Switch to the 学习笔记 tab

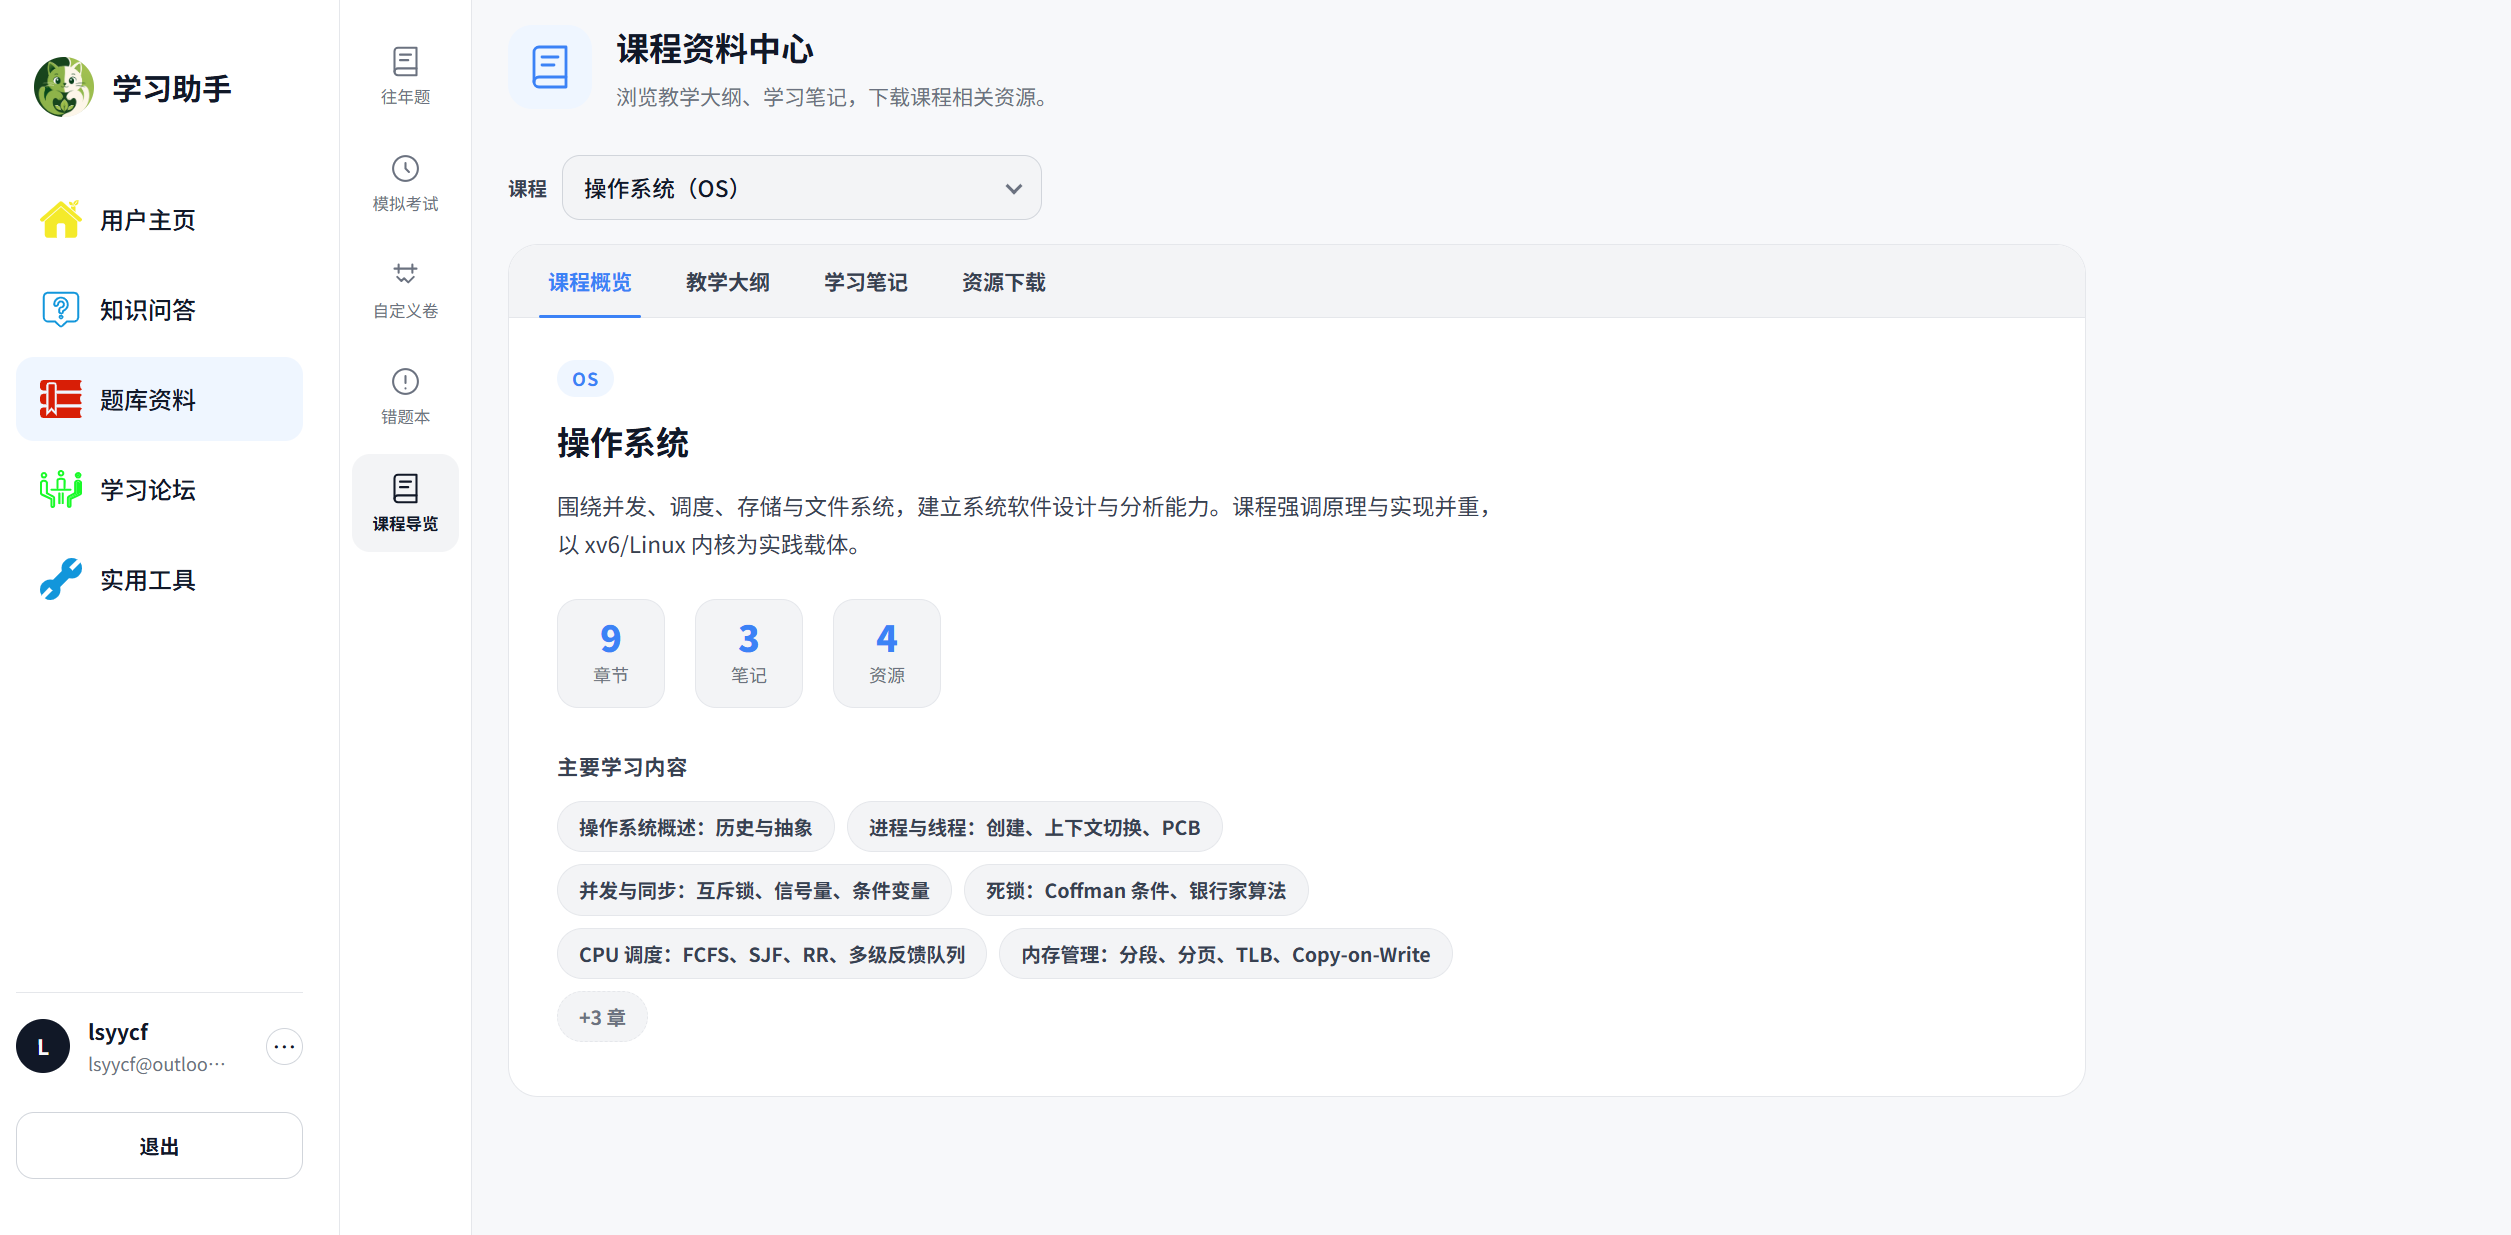tap(866, 283)
